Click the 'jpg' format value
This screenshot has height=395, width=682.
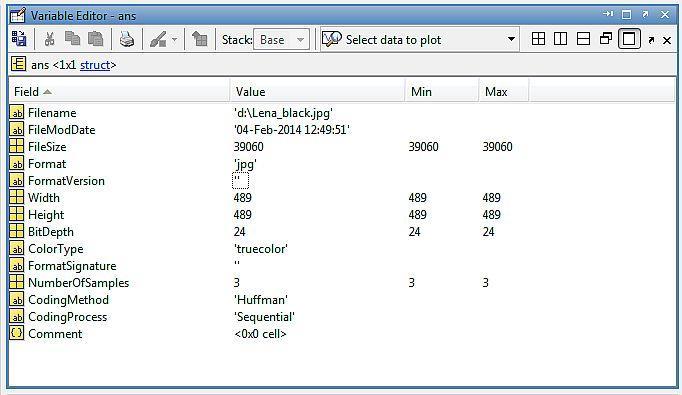(245, 164)
